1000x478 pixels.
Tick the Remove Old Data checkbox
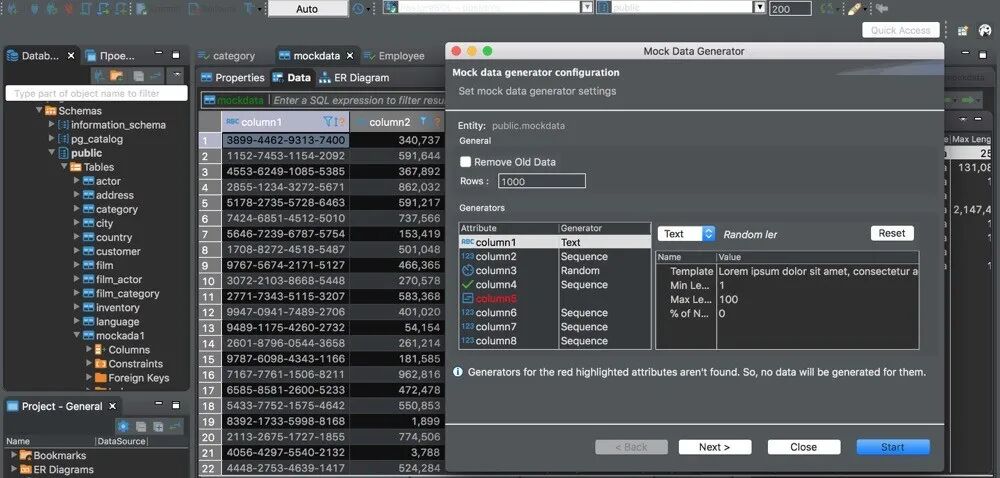pyautogui.click(x=466, y=162)
